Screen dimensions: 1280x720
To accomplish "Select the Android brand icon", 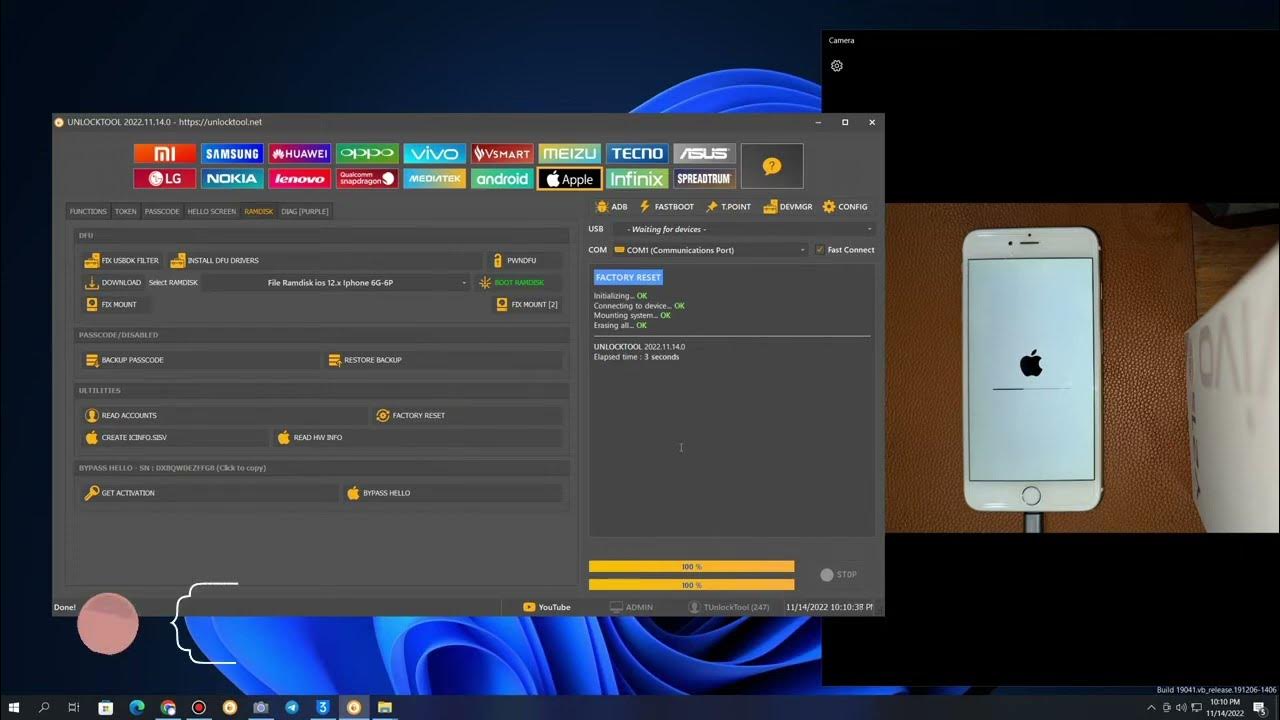I will click(x=502, y=179).
